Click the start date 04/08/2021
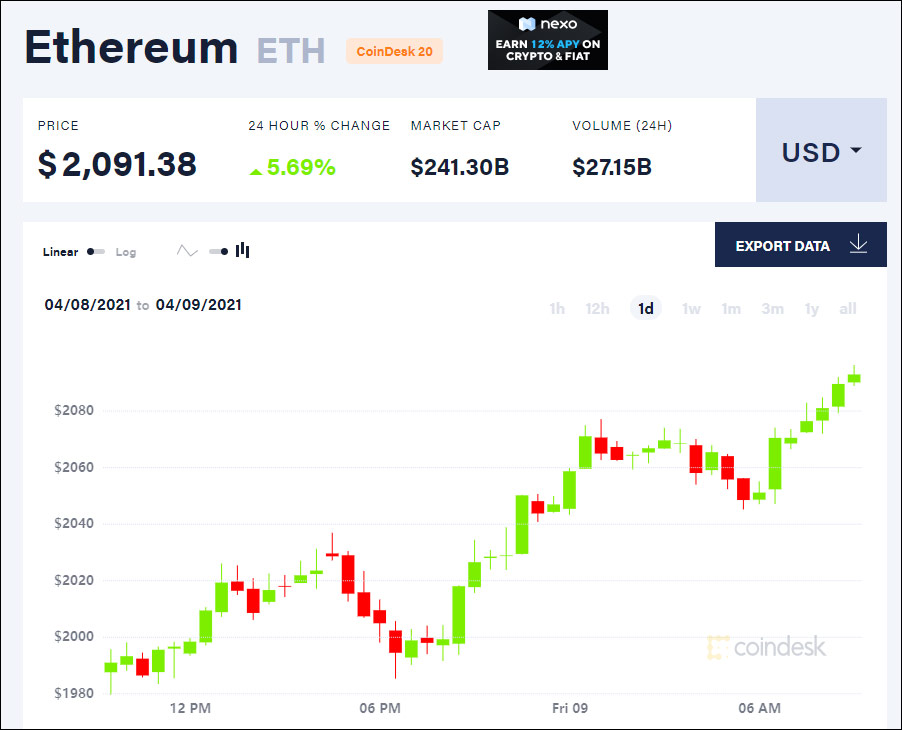The width and height of the screenshot is (902, 730). coord(87,304)
